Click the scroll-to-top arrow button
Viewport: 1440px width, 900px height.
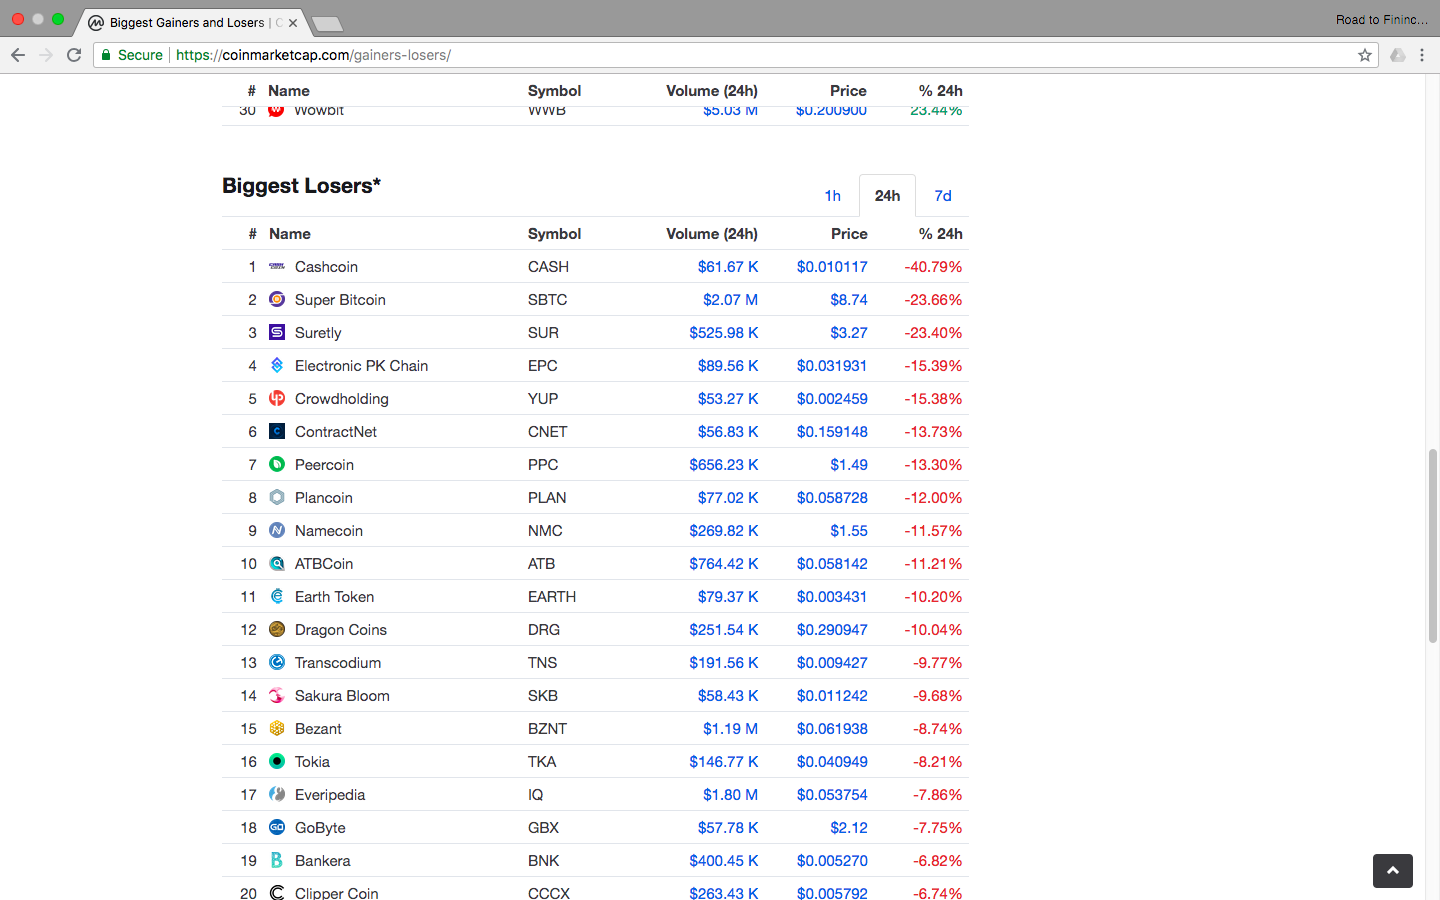(1393, 871)
